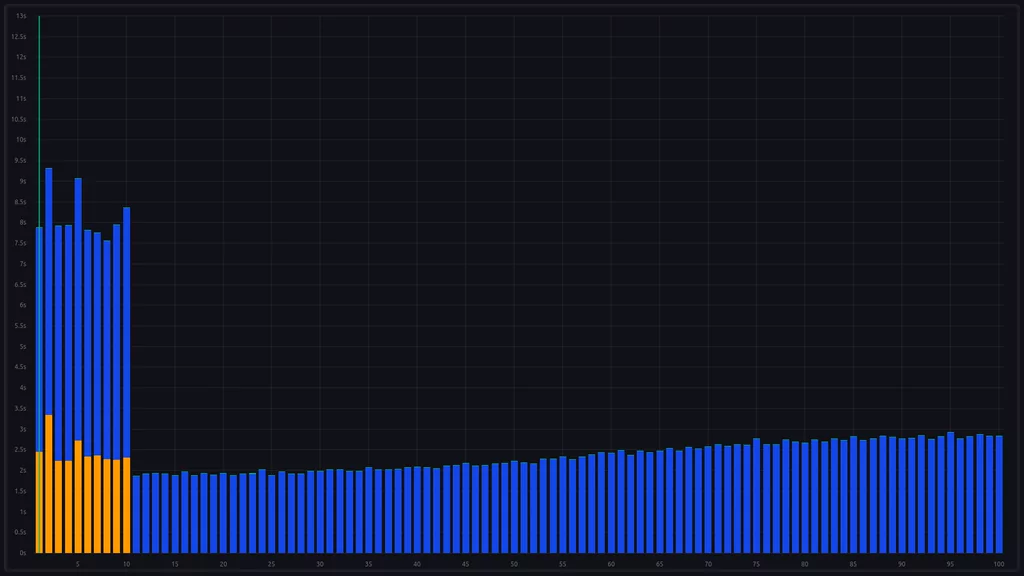The width and height of the screenshot is (1024, 576).
Task: Click the tallest bar near value 95
Action: [x=950, y=495]
